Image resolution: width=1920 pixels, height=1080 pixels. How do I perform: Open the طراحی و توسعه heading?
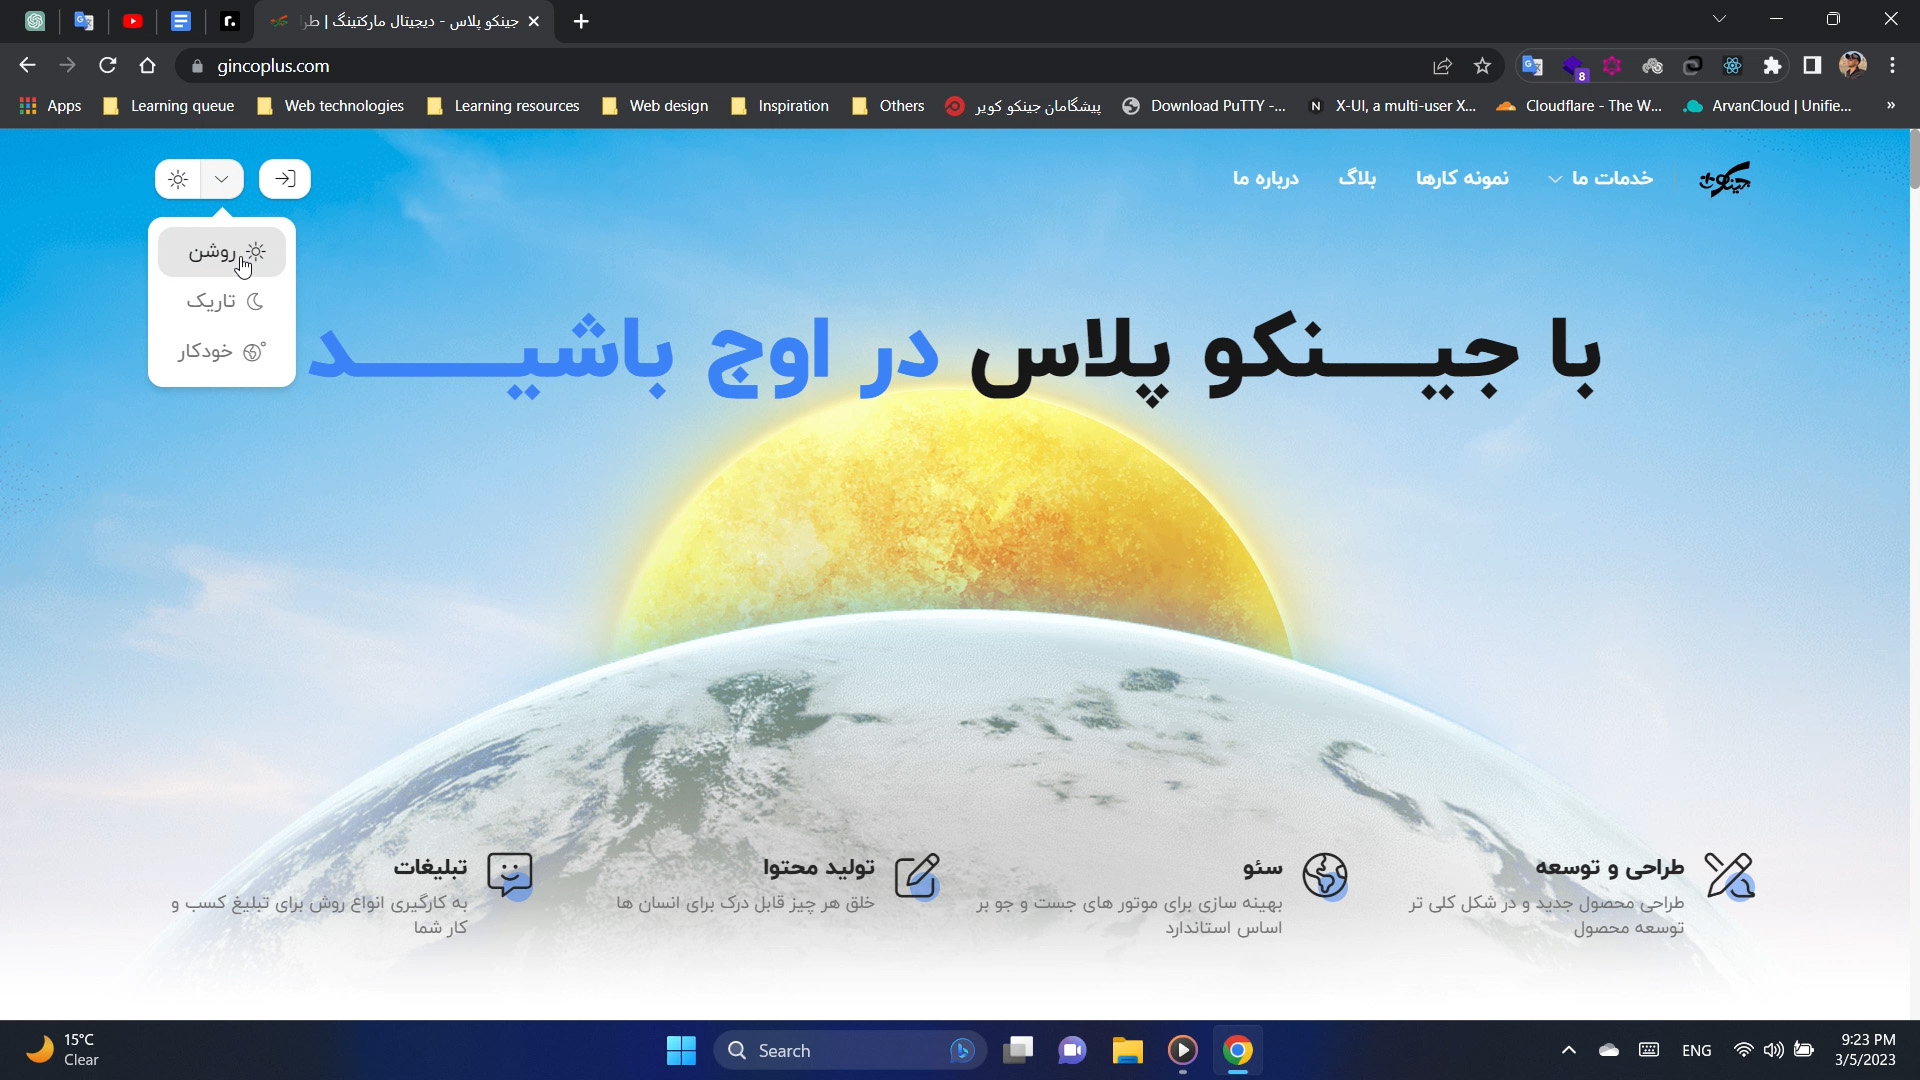(x=1610, y=867)
